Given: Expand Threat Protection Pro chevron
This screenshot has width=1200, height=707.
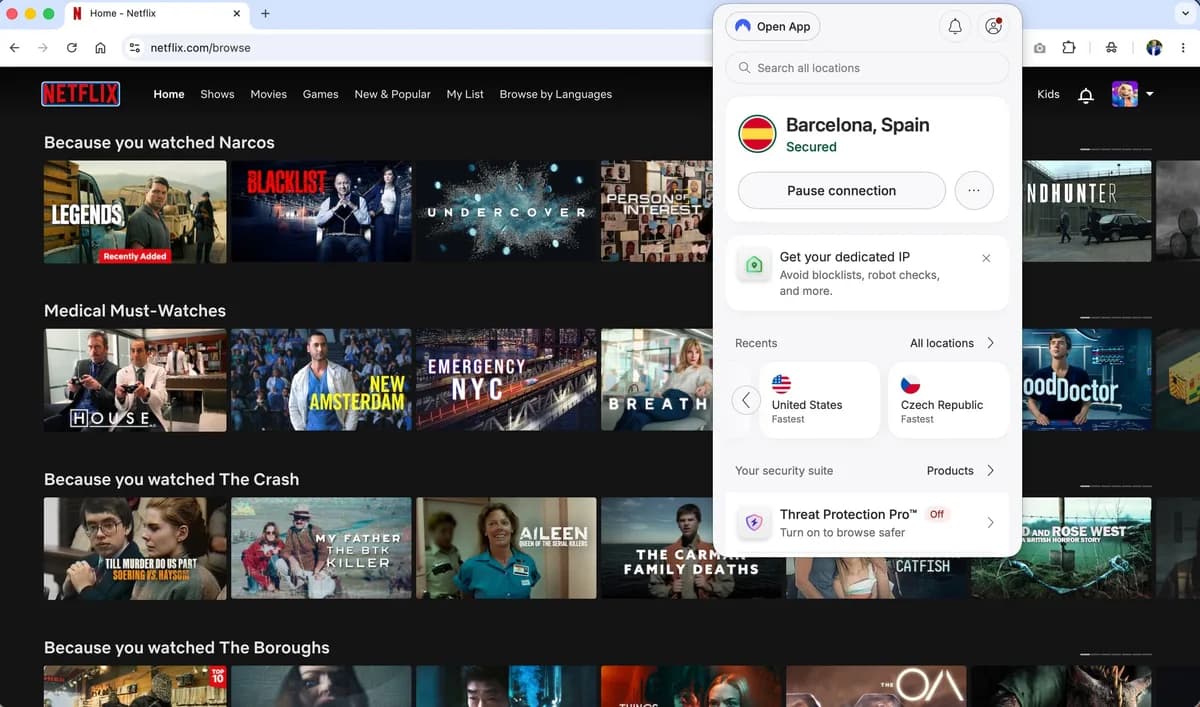Looking at the screenshot, I should [x=990, y=522].
